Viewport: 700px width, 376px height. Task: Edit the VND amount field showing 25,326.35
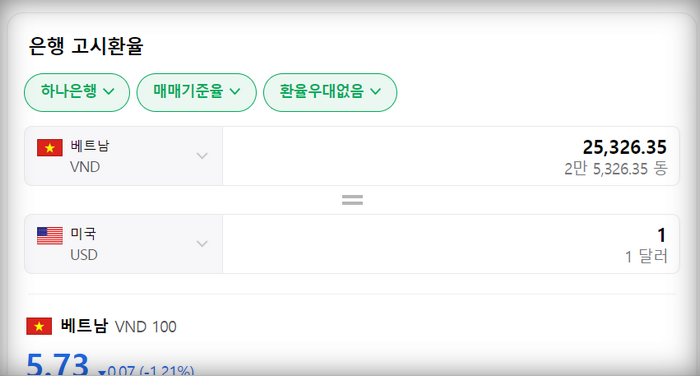click(x=451, y=156)
